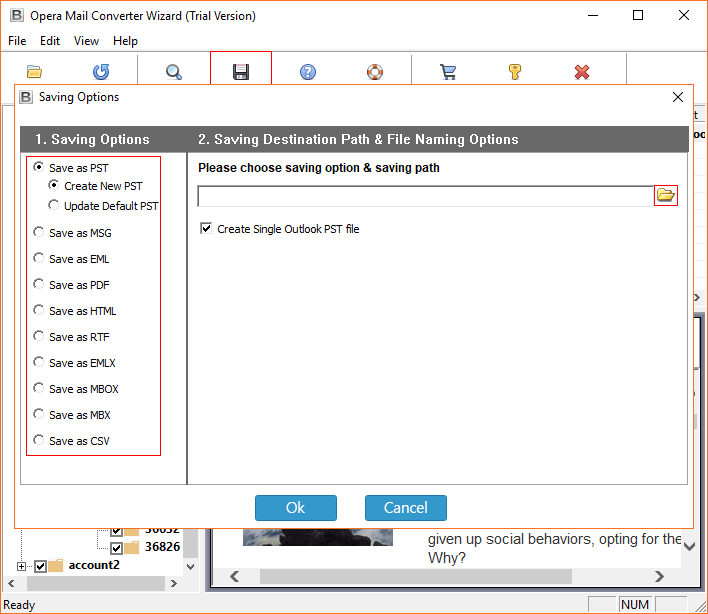The image size is (708, 614).
Task: Click folder icon beside 36826
Action: click(x=131, y=547)
